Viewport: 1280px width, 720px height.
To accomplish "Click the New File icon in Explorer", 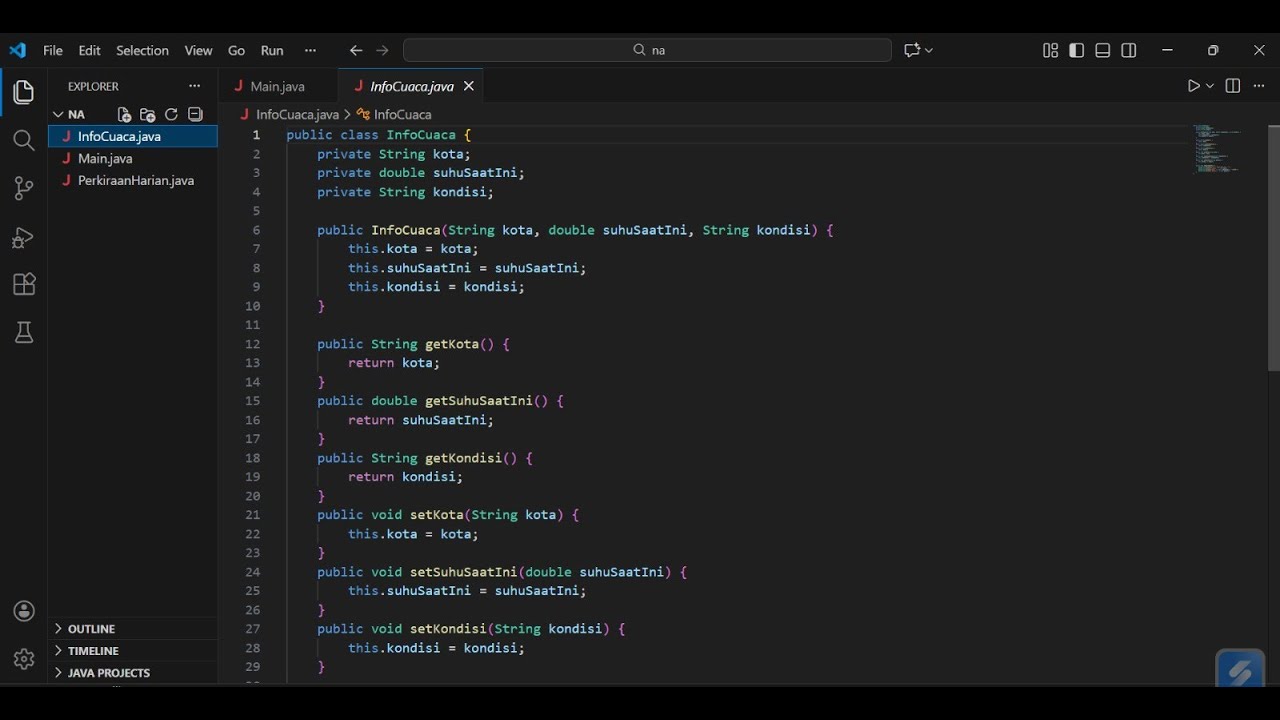I will coord(124,114).
